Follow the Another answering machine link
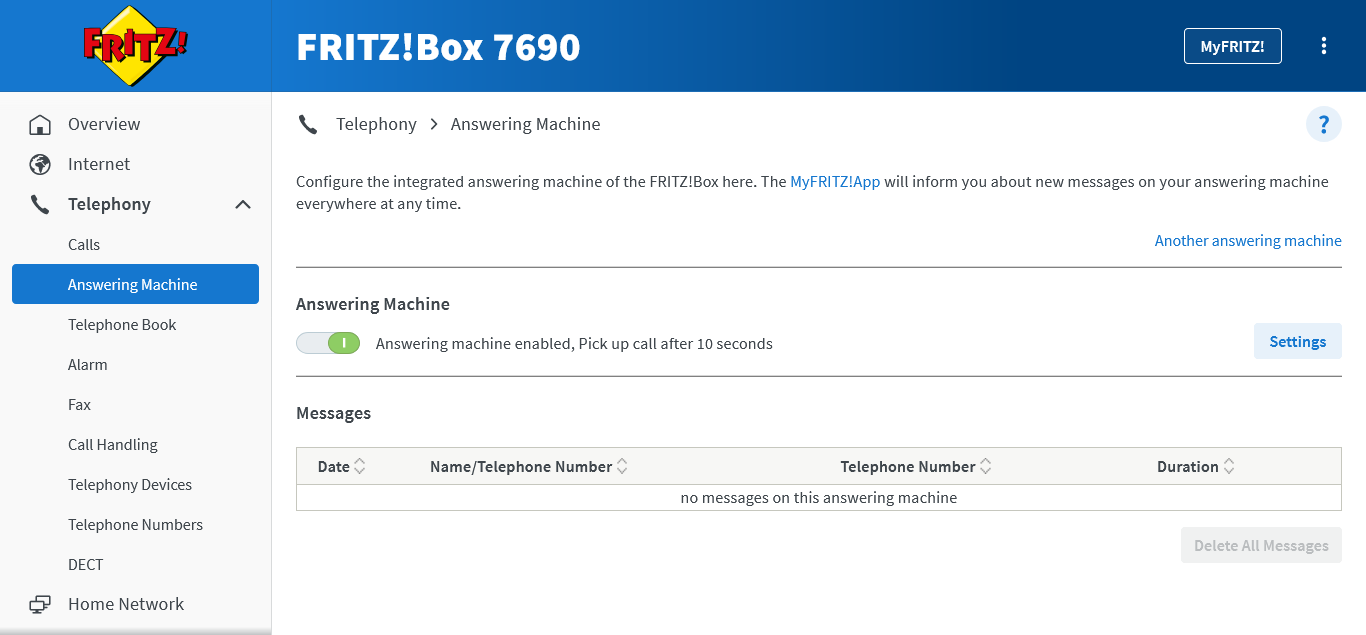This screenshot has height=635, width=1366. pyautogui.click(x=1248, y=241)
